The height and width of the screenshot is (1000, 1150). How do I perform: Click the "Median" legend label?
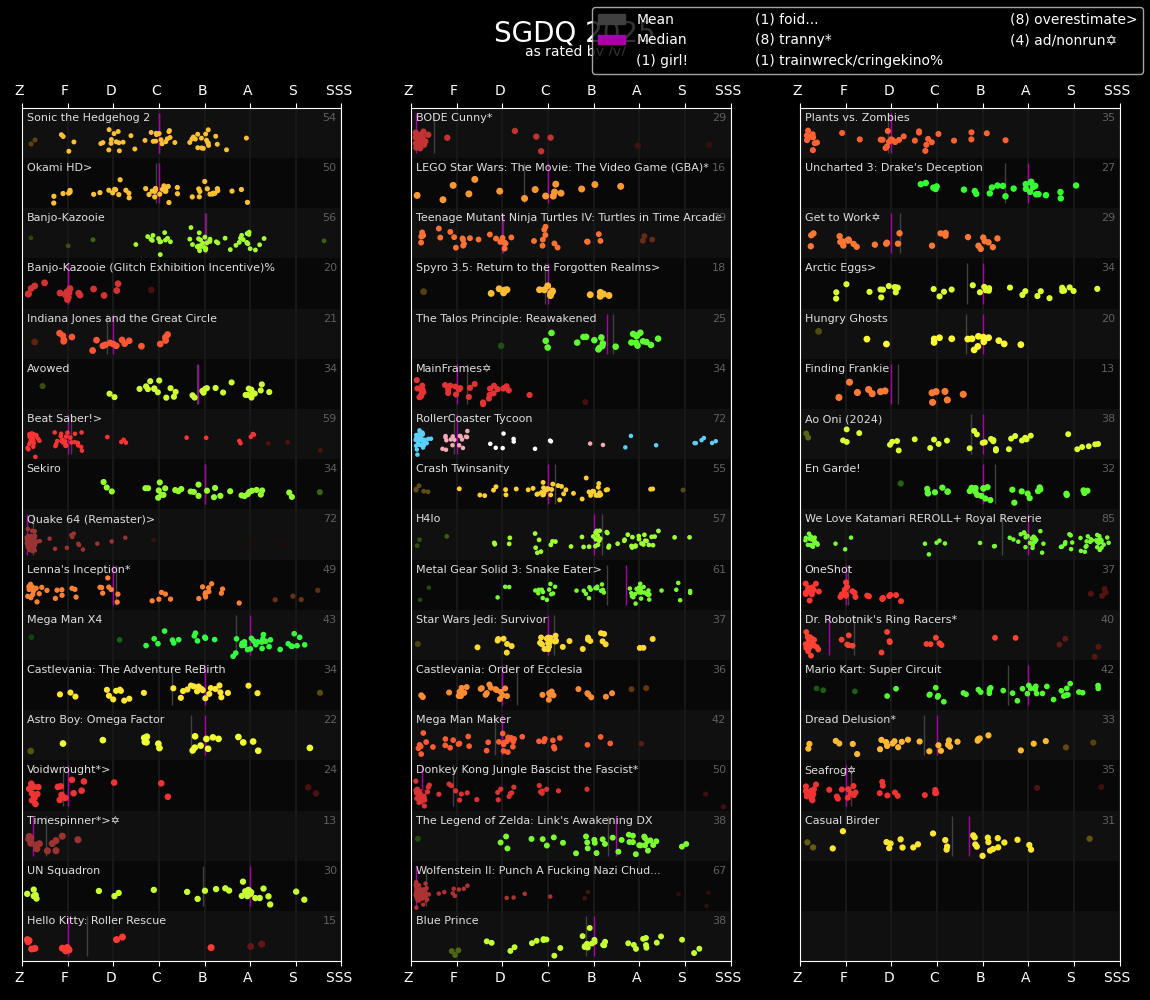[662, 40]
